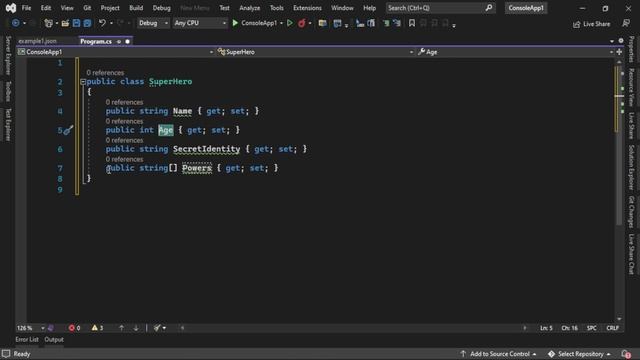Click Start Without Debugging outline play icon
Viewport: 640px width, 360px height.
tap(290, 23)
